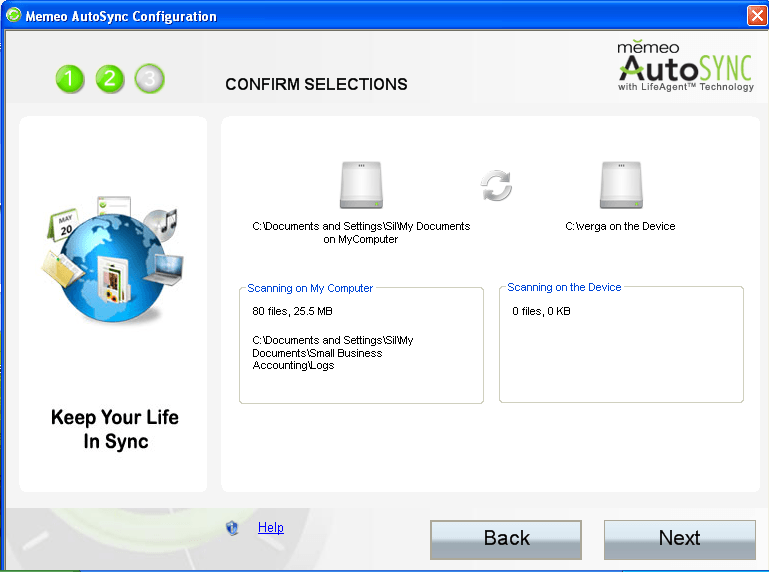Click the sync arrows icon between drives
The image size is (769, 572).
pos(496,185)
